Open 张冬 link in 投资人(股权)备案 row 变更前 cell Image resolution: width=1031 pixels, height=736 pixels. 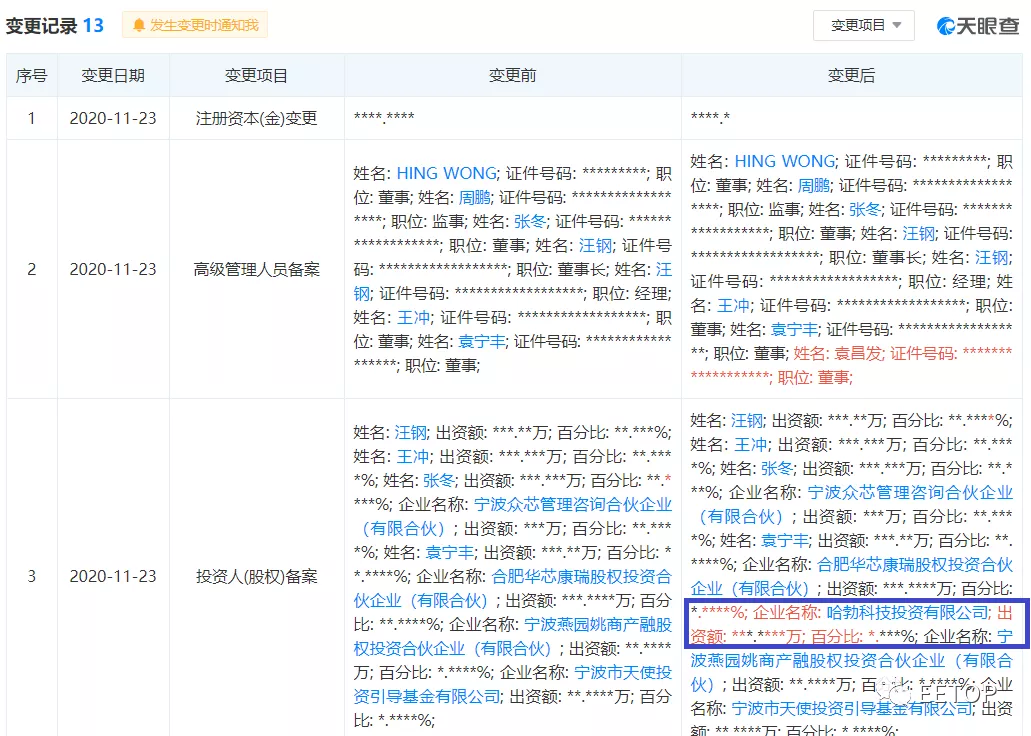(439, 480)
